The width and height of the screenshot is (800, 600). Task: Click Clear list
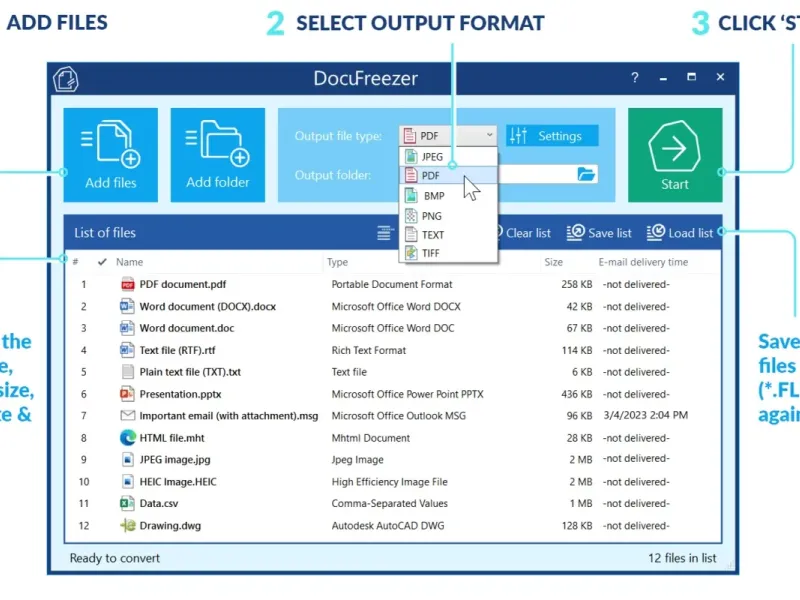528,233
